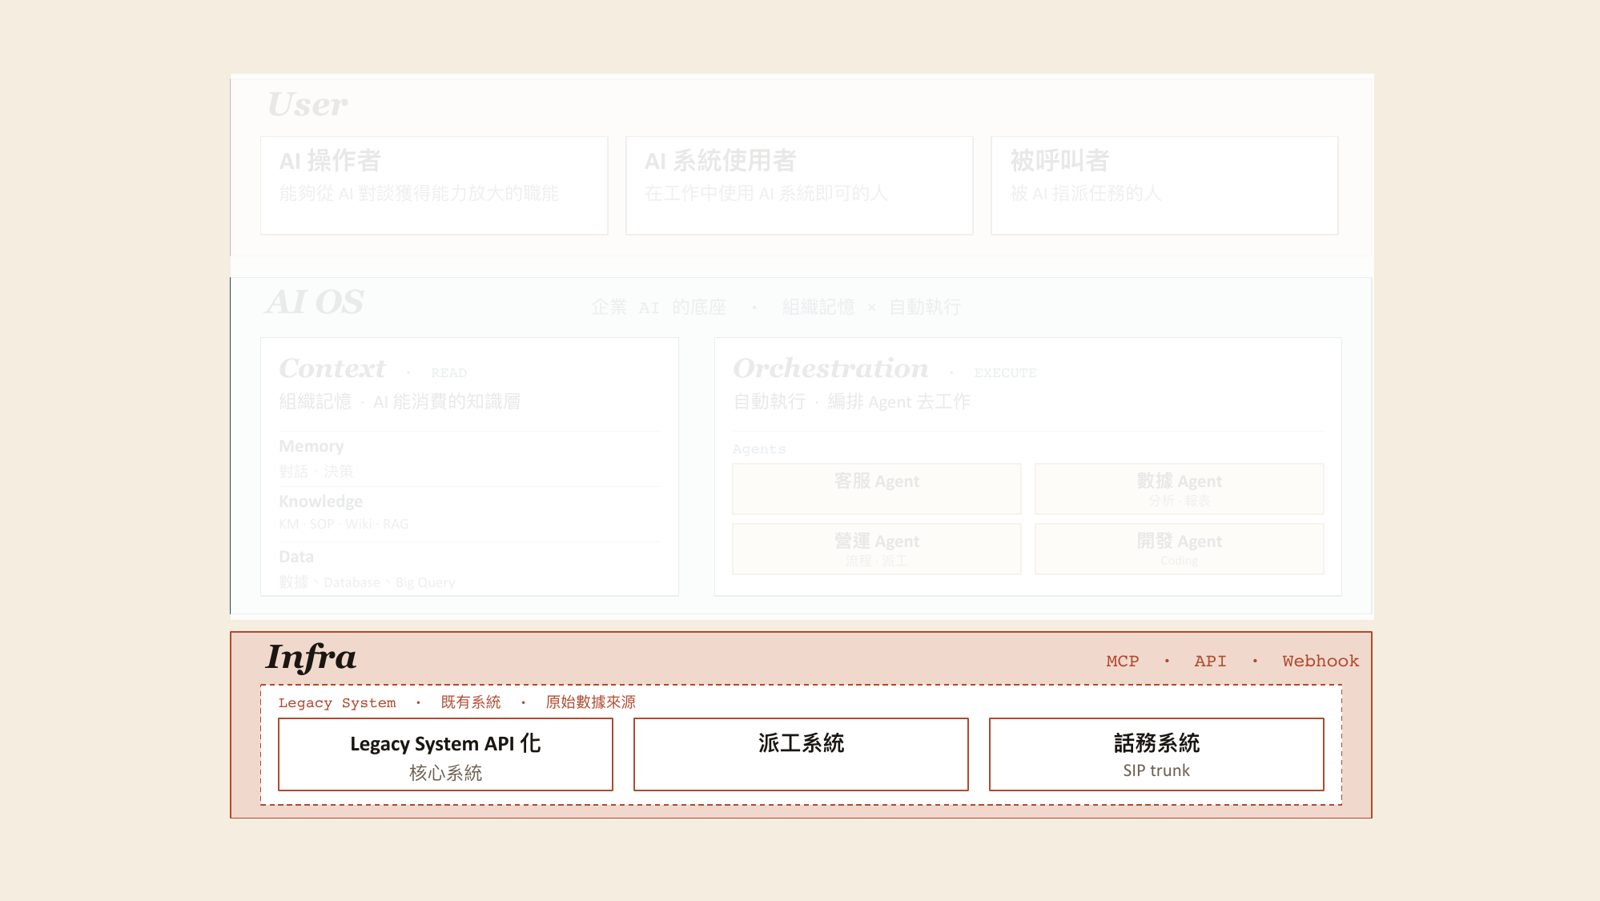Click the 既有系統 label
1600x901 pixels.
[471, 702]
